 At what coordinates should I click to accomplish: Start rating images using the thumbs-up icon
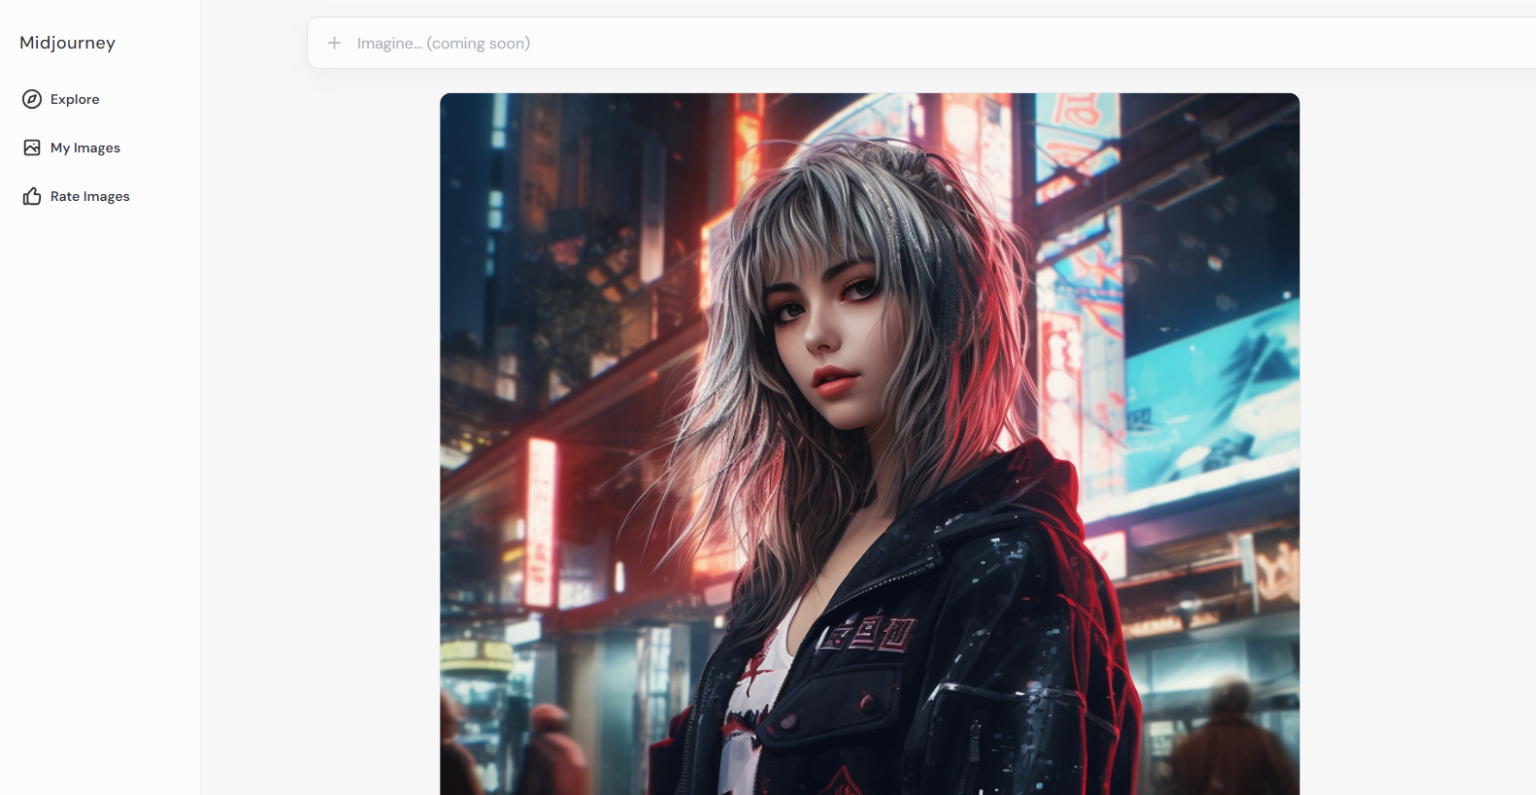click(x=31, y=196)
